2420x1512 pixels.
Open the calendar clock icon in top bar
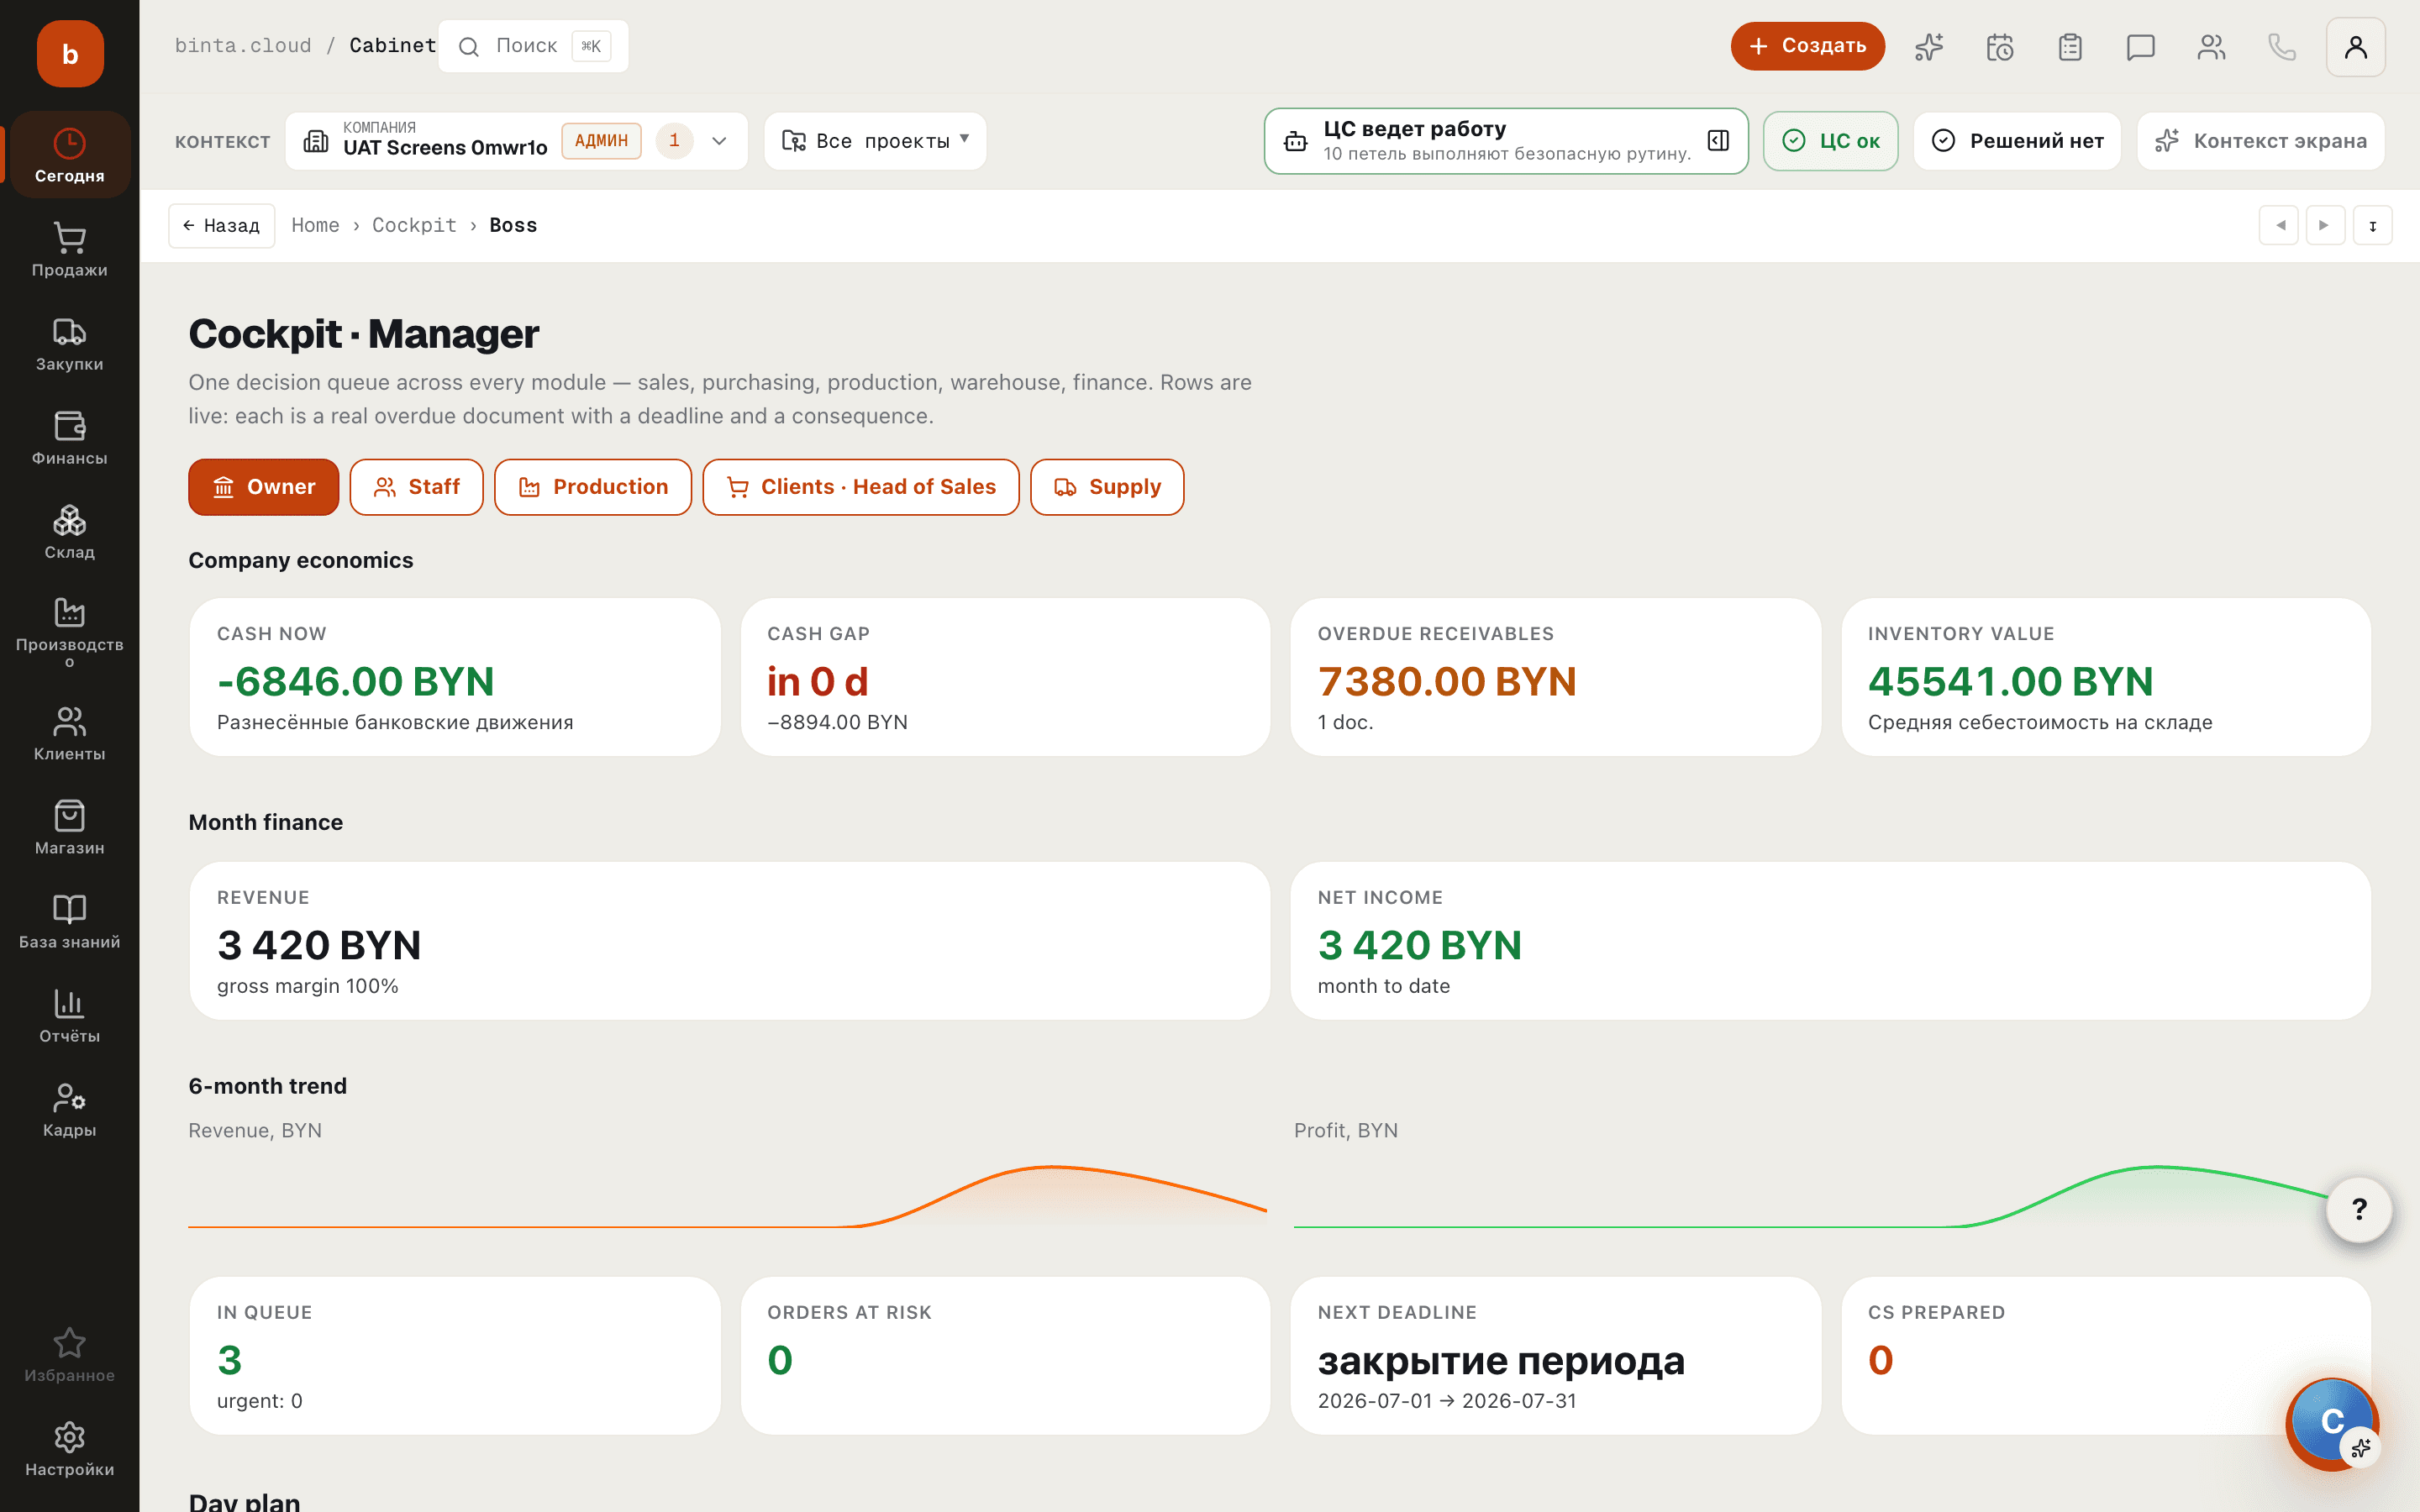click(2000, 47)
